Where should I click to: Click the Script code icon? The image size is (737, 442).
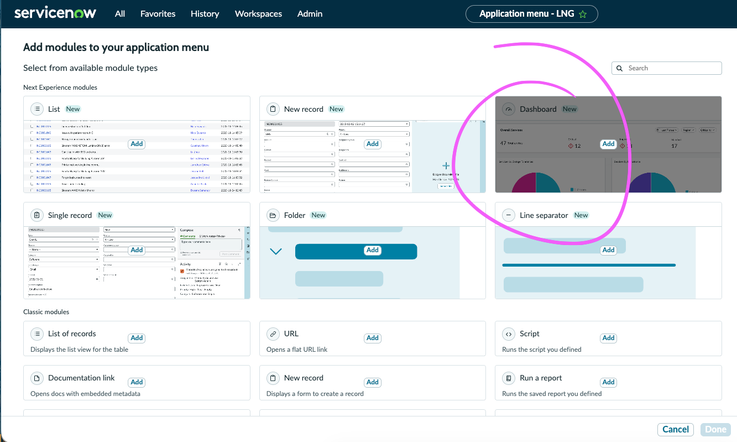click(509, 334)
